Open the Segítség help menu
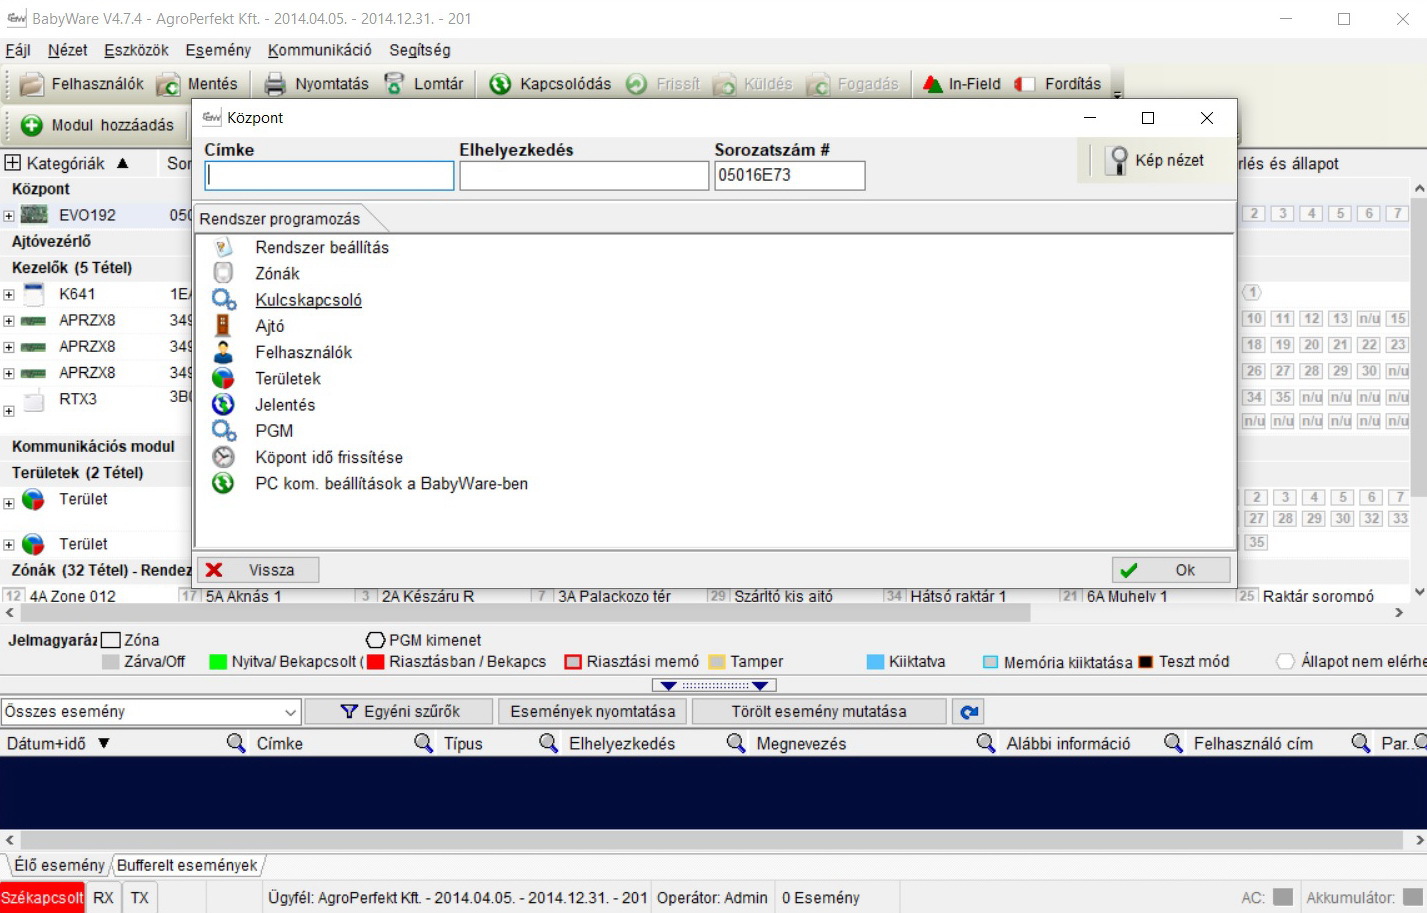 420,50
